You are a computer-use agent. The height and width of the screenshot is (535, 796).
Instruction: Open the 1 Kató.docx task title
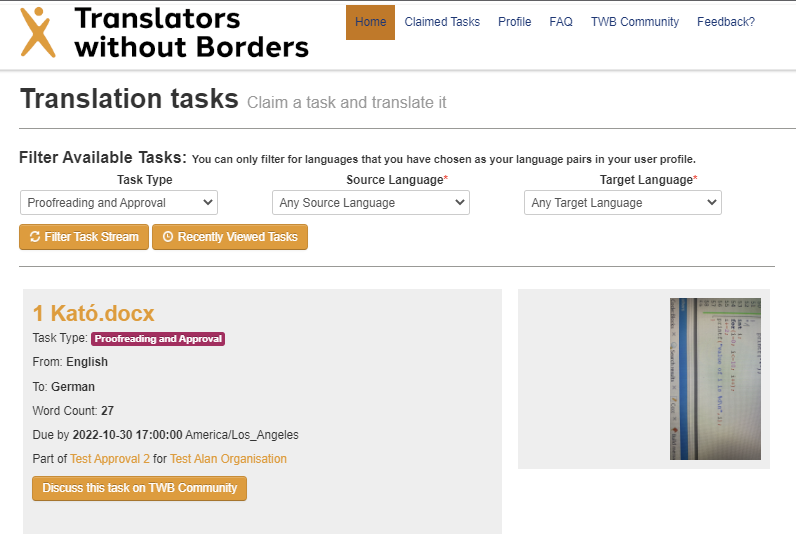coord(93,313)
